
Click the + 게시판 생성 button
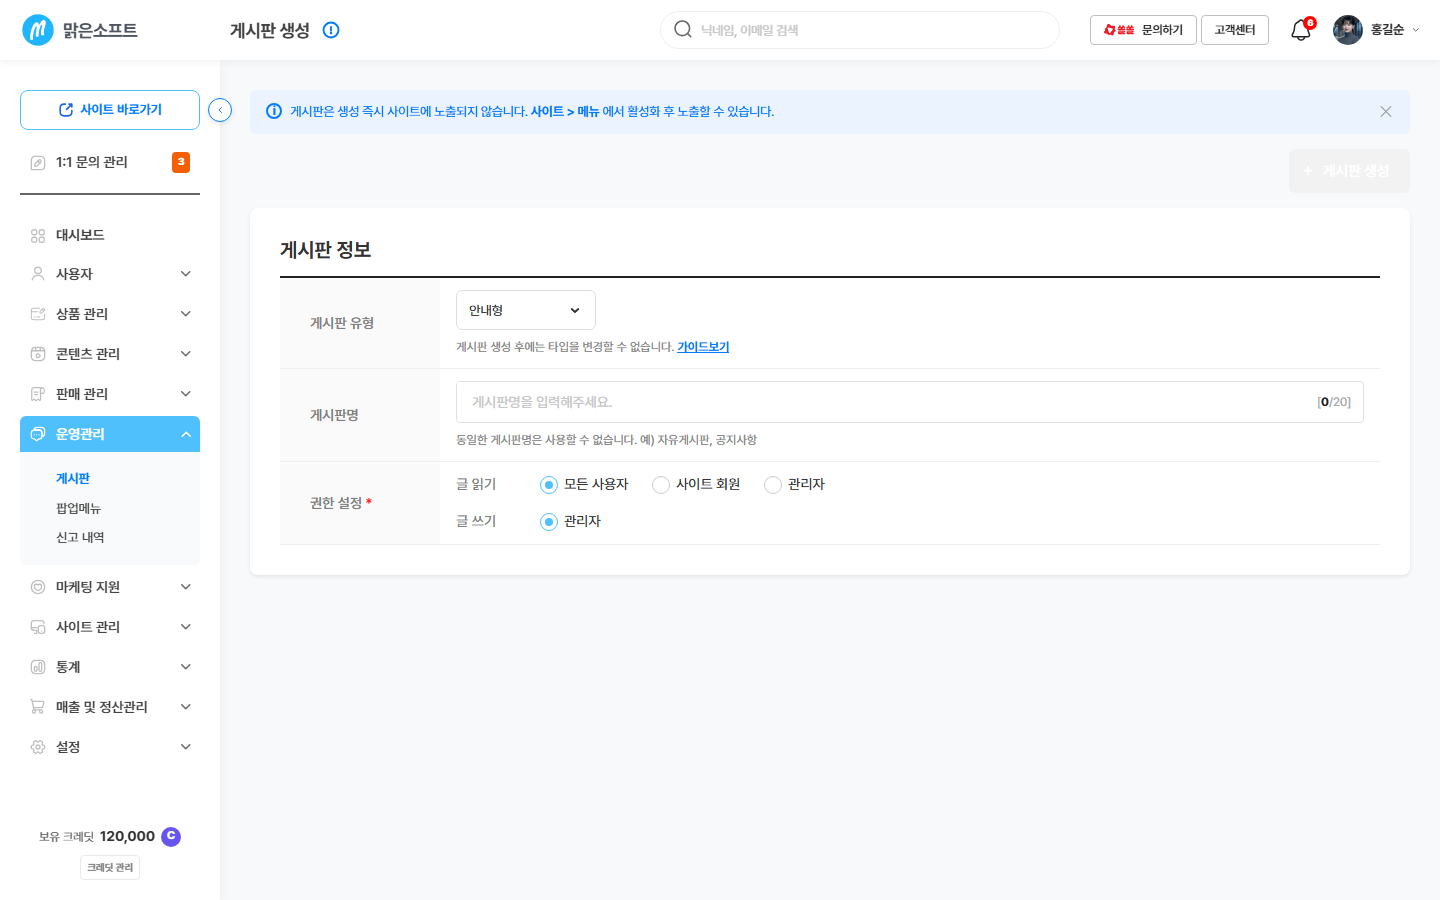click(x=1349, y=171)
